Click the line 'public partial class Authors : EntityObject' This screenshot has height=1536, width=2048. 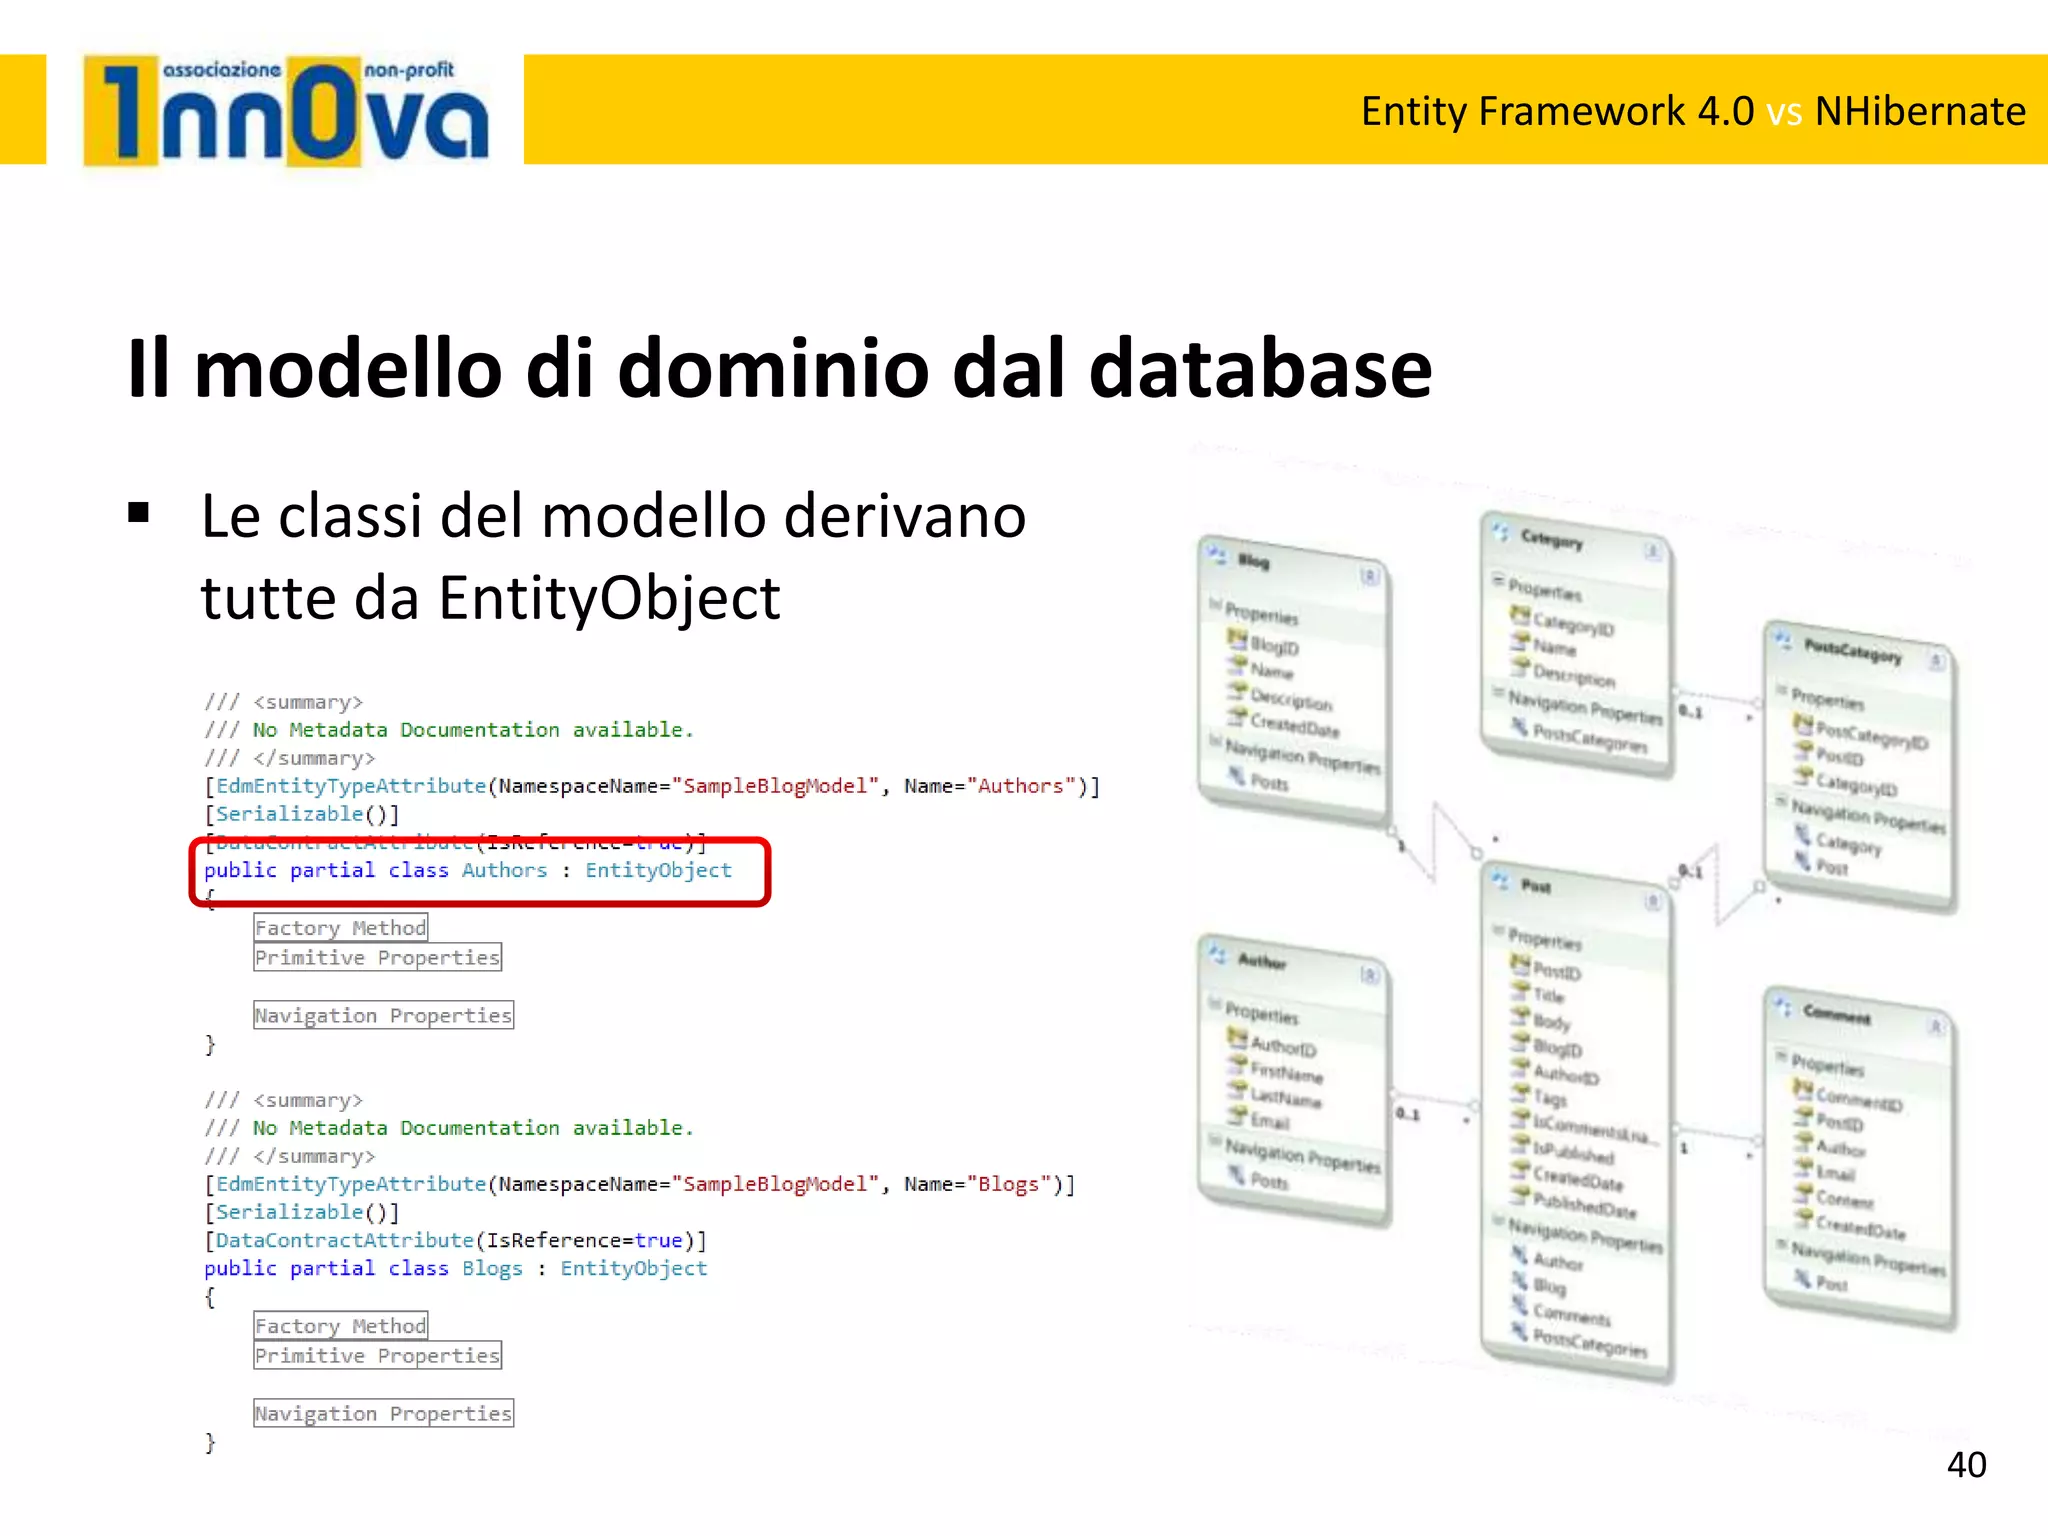click(x=468, y=871)
